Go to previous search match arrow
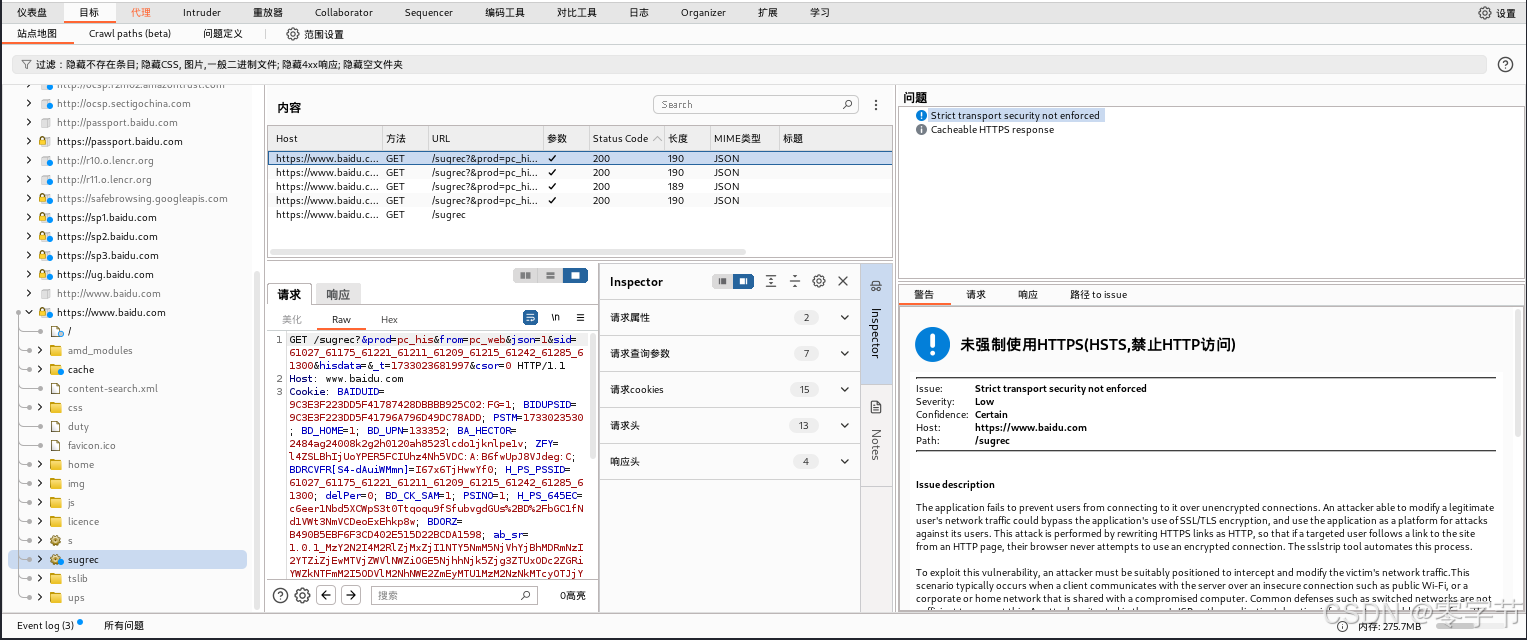The width and height of the screenshot is (1527, 640). 326,595
